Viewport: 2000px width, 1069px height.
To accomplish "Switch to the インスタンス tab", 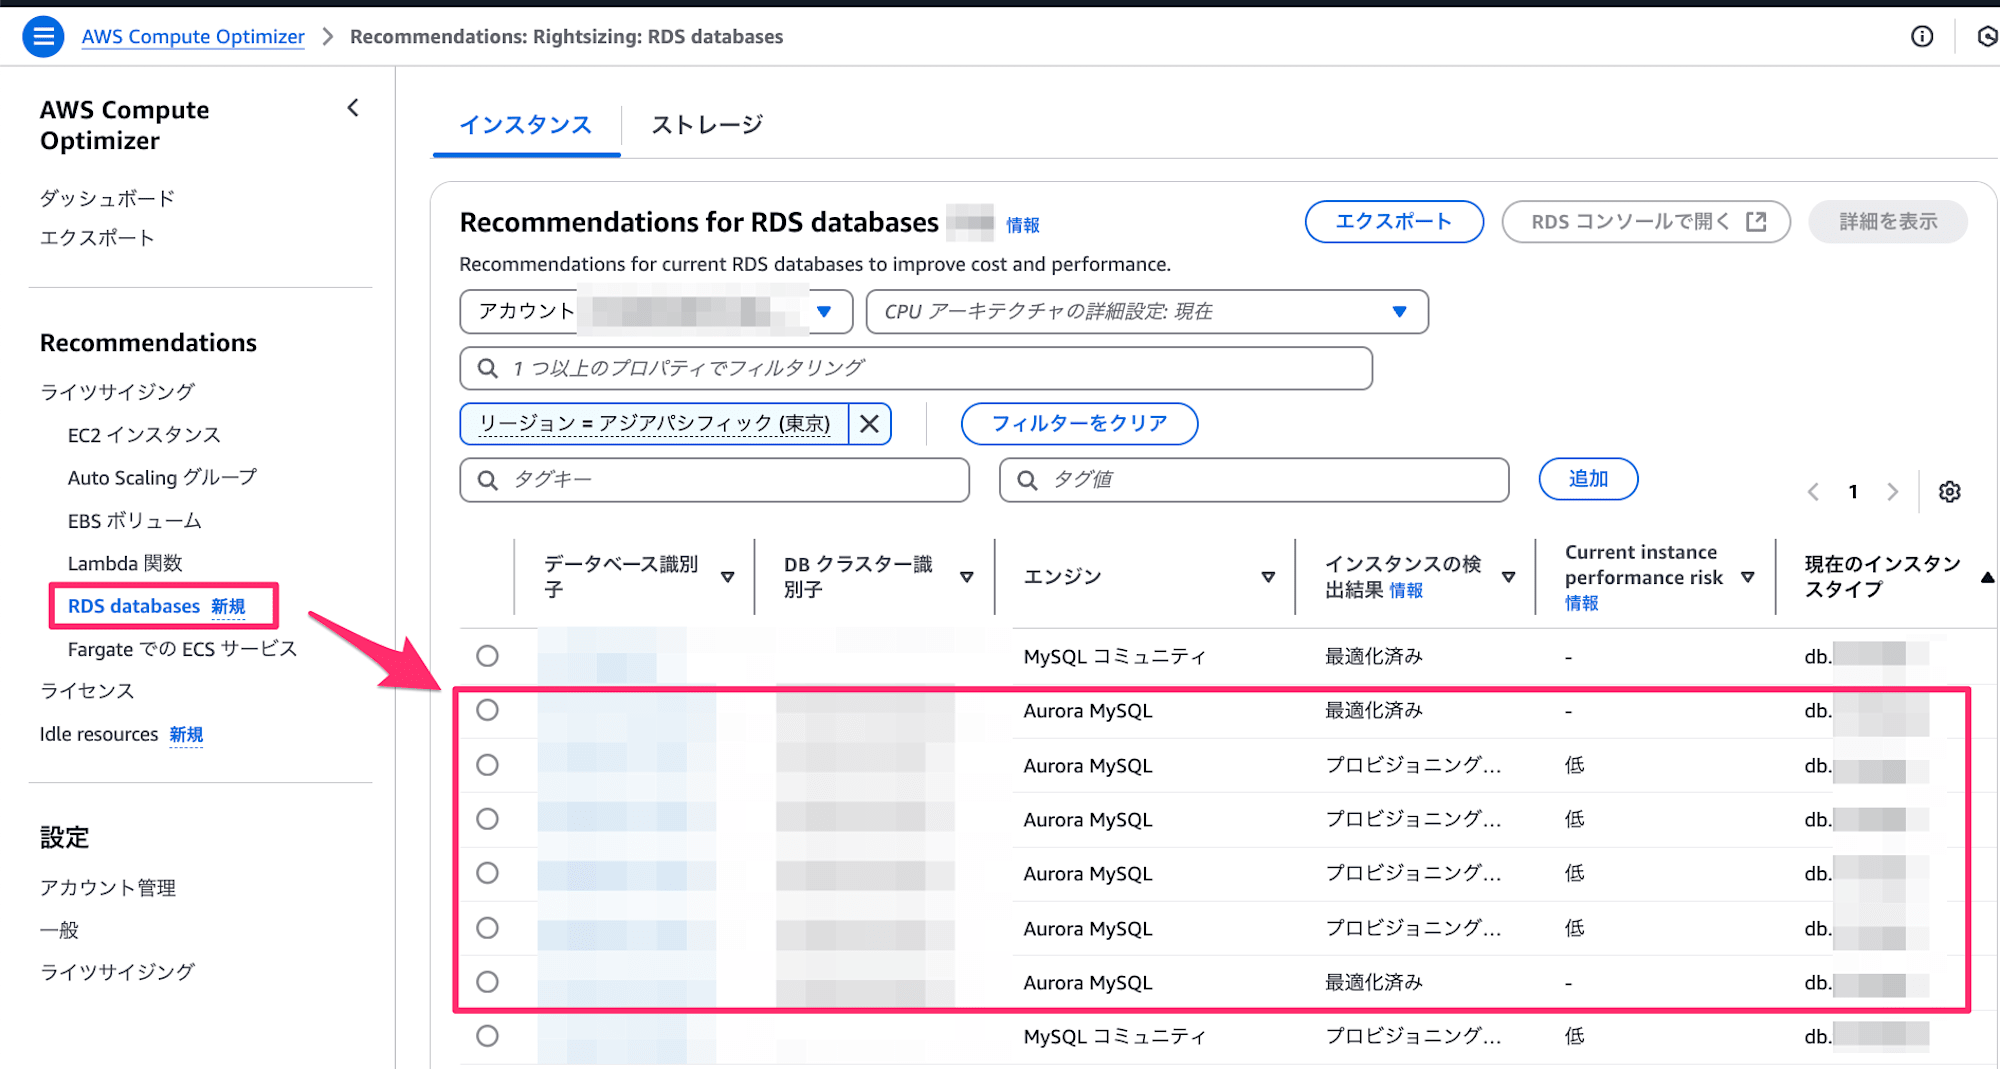I will pyautogui.click(x=526, y=125).
